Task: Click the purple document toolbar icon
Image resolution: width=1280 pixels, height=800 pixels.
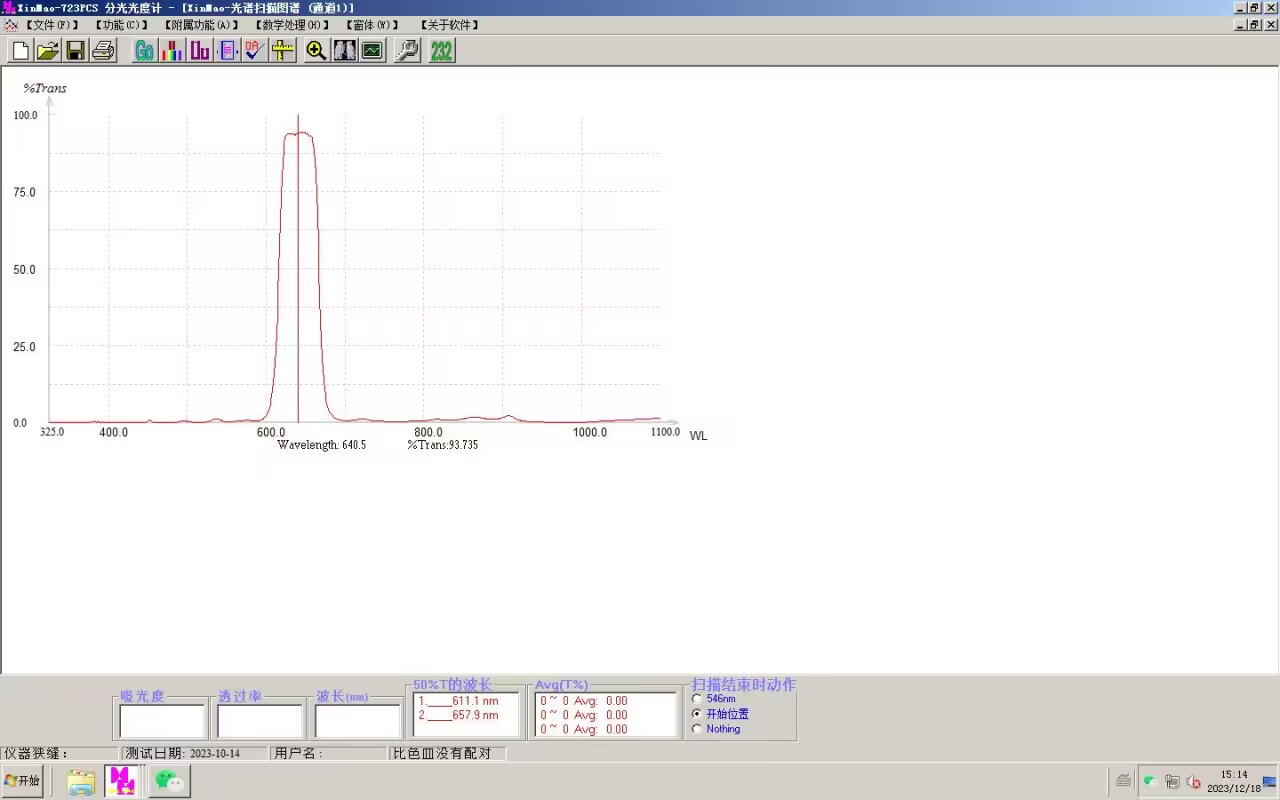Action: point(229,50)
